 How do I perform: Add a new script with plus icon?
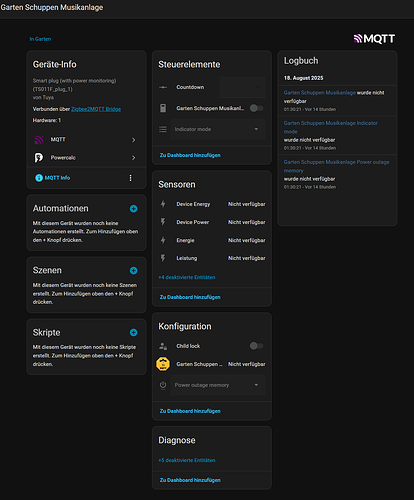coord(133,333)
